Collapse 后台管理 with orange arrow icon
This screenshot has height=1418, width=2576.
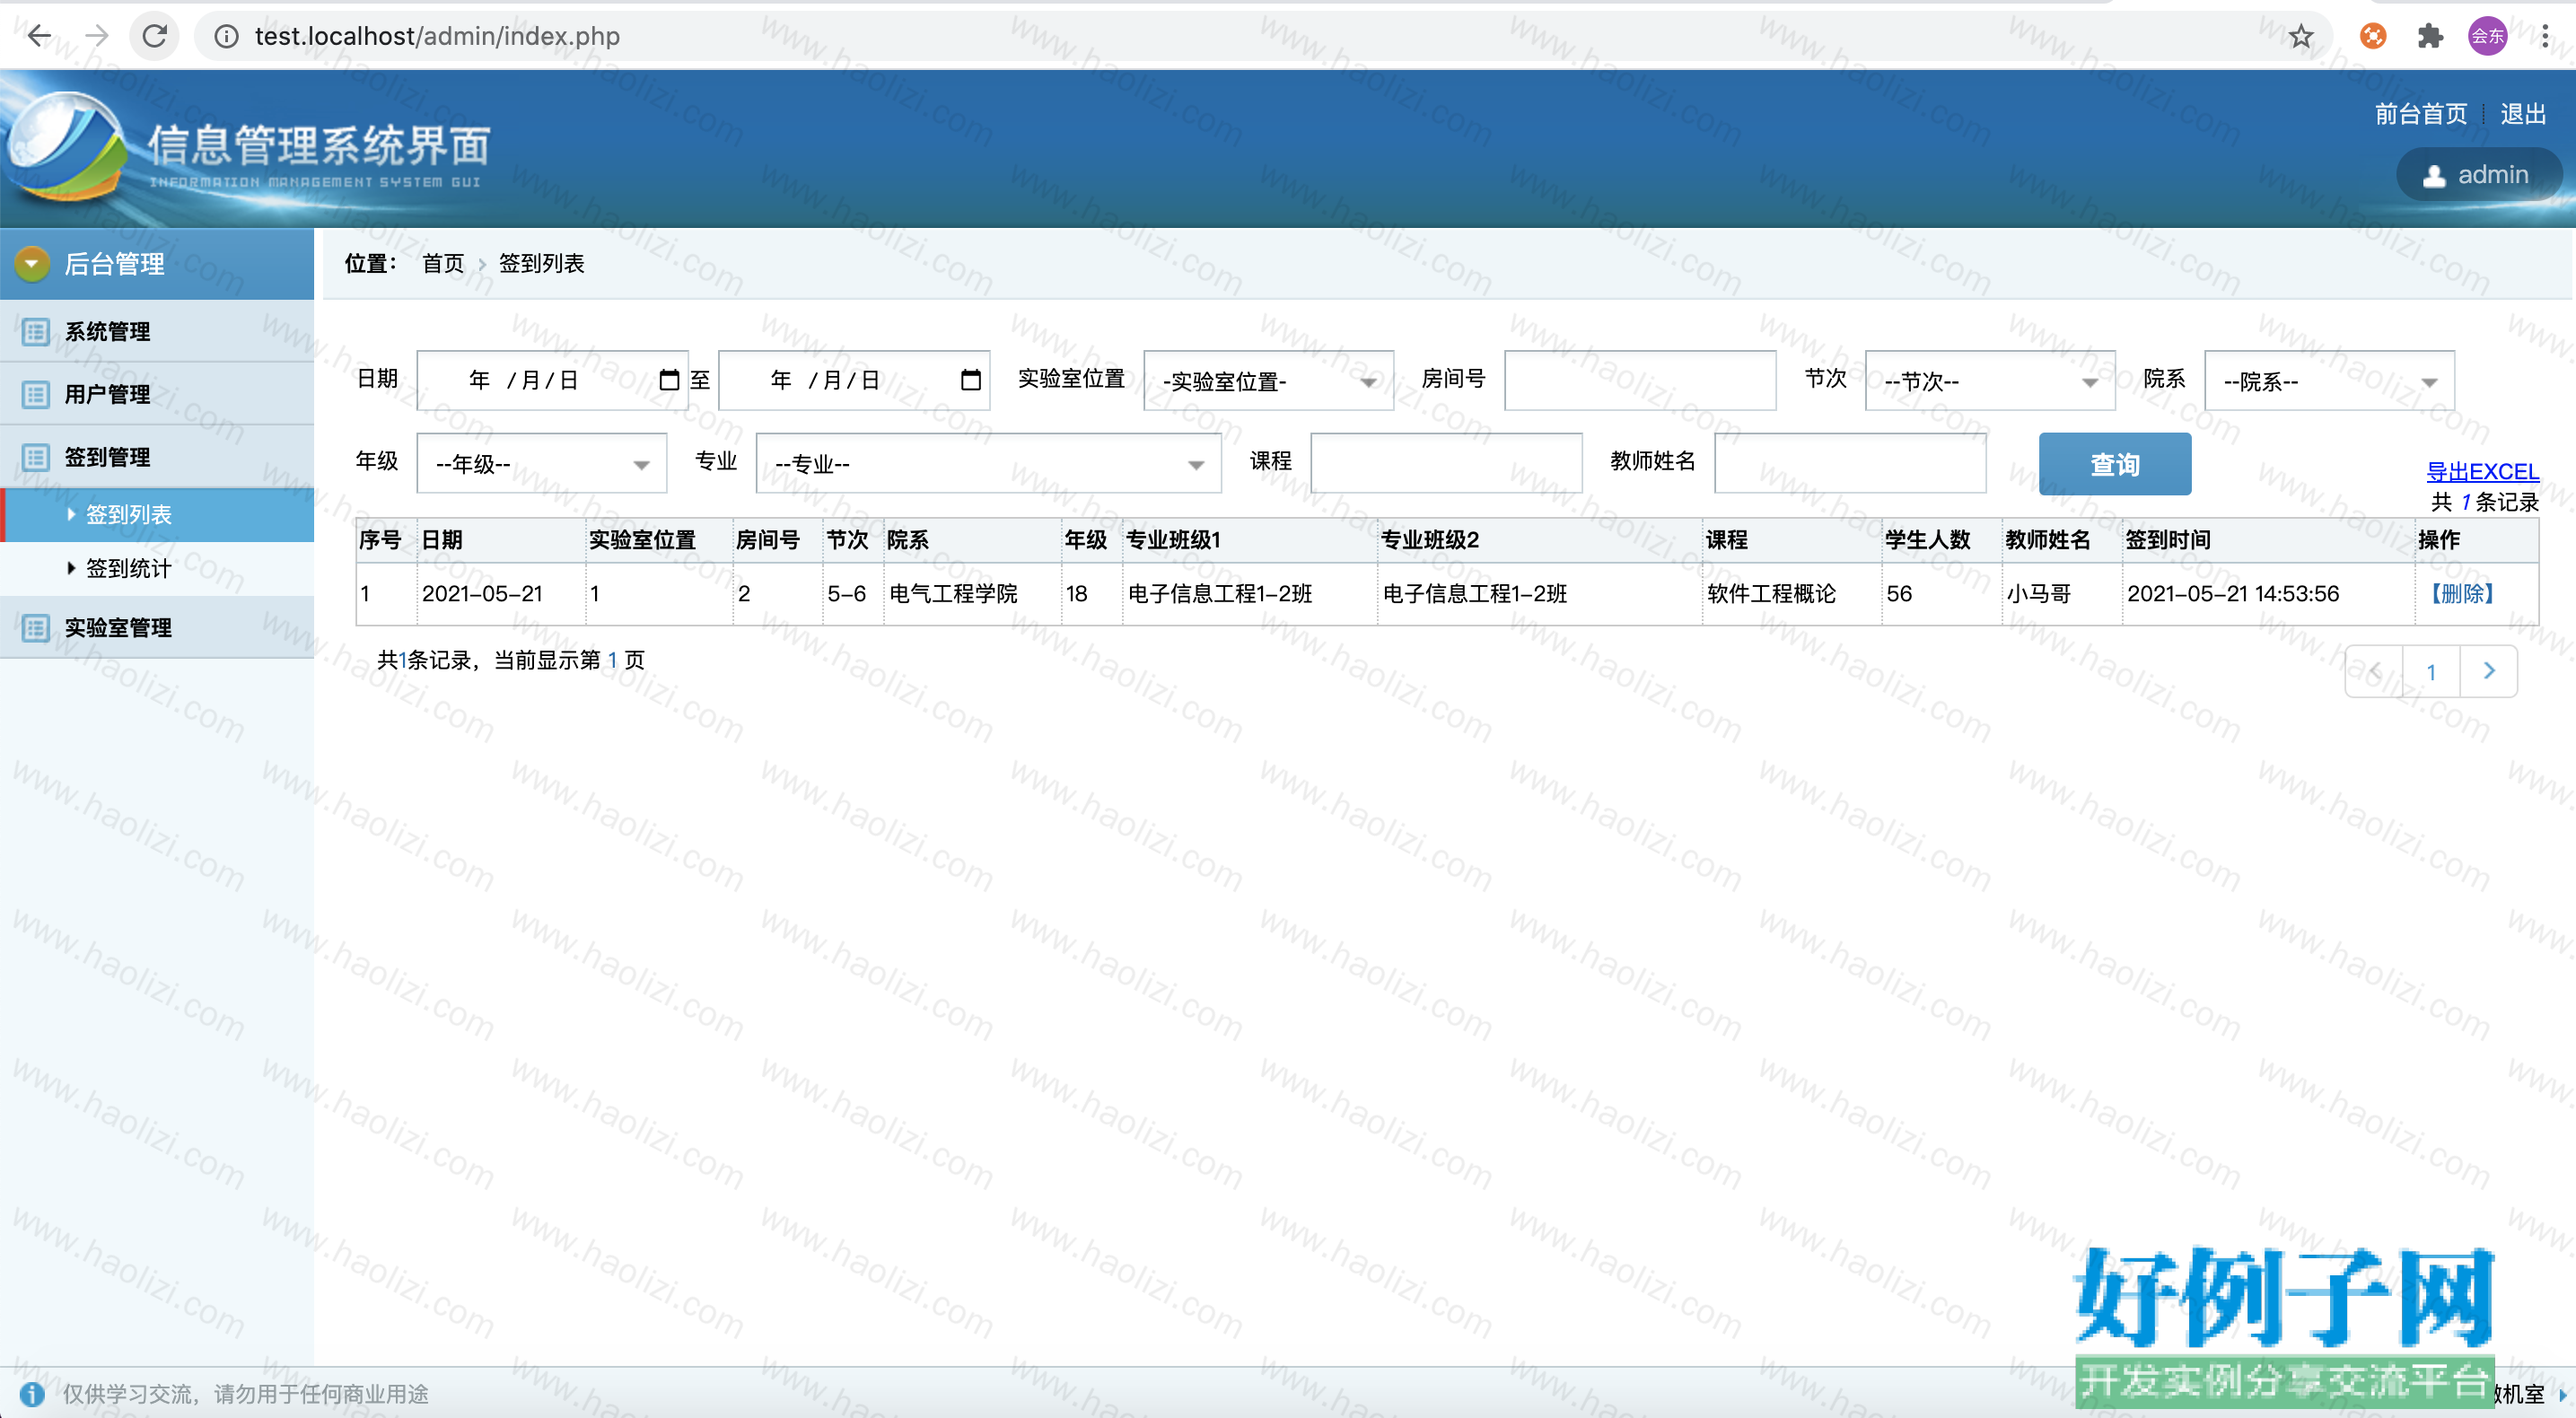click(x=32, y=263)
